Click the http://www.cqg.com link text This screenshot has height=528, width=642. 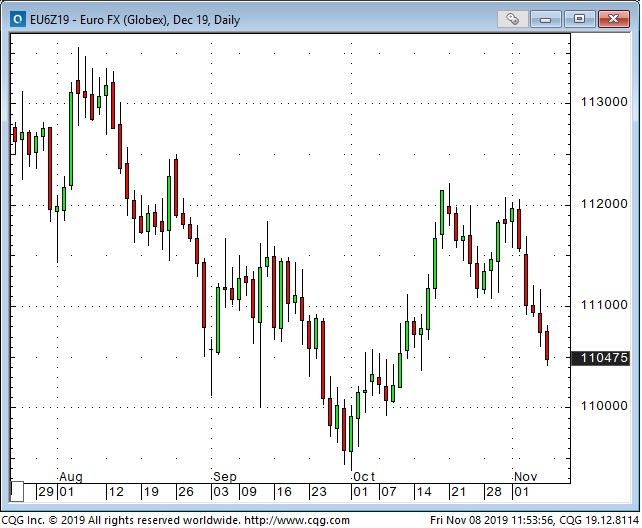[x=297, y=521]
